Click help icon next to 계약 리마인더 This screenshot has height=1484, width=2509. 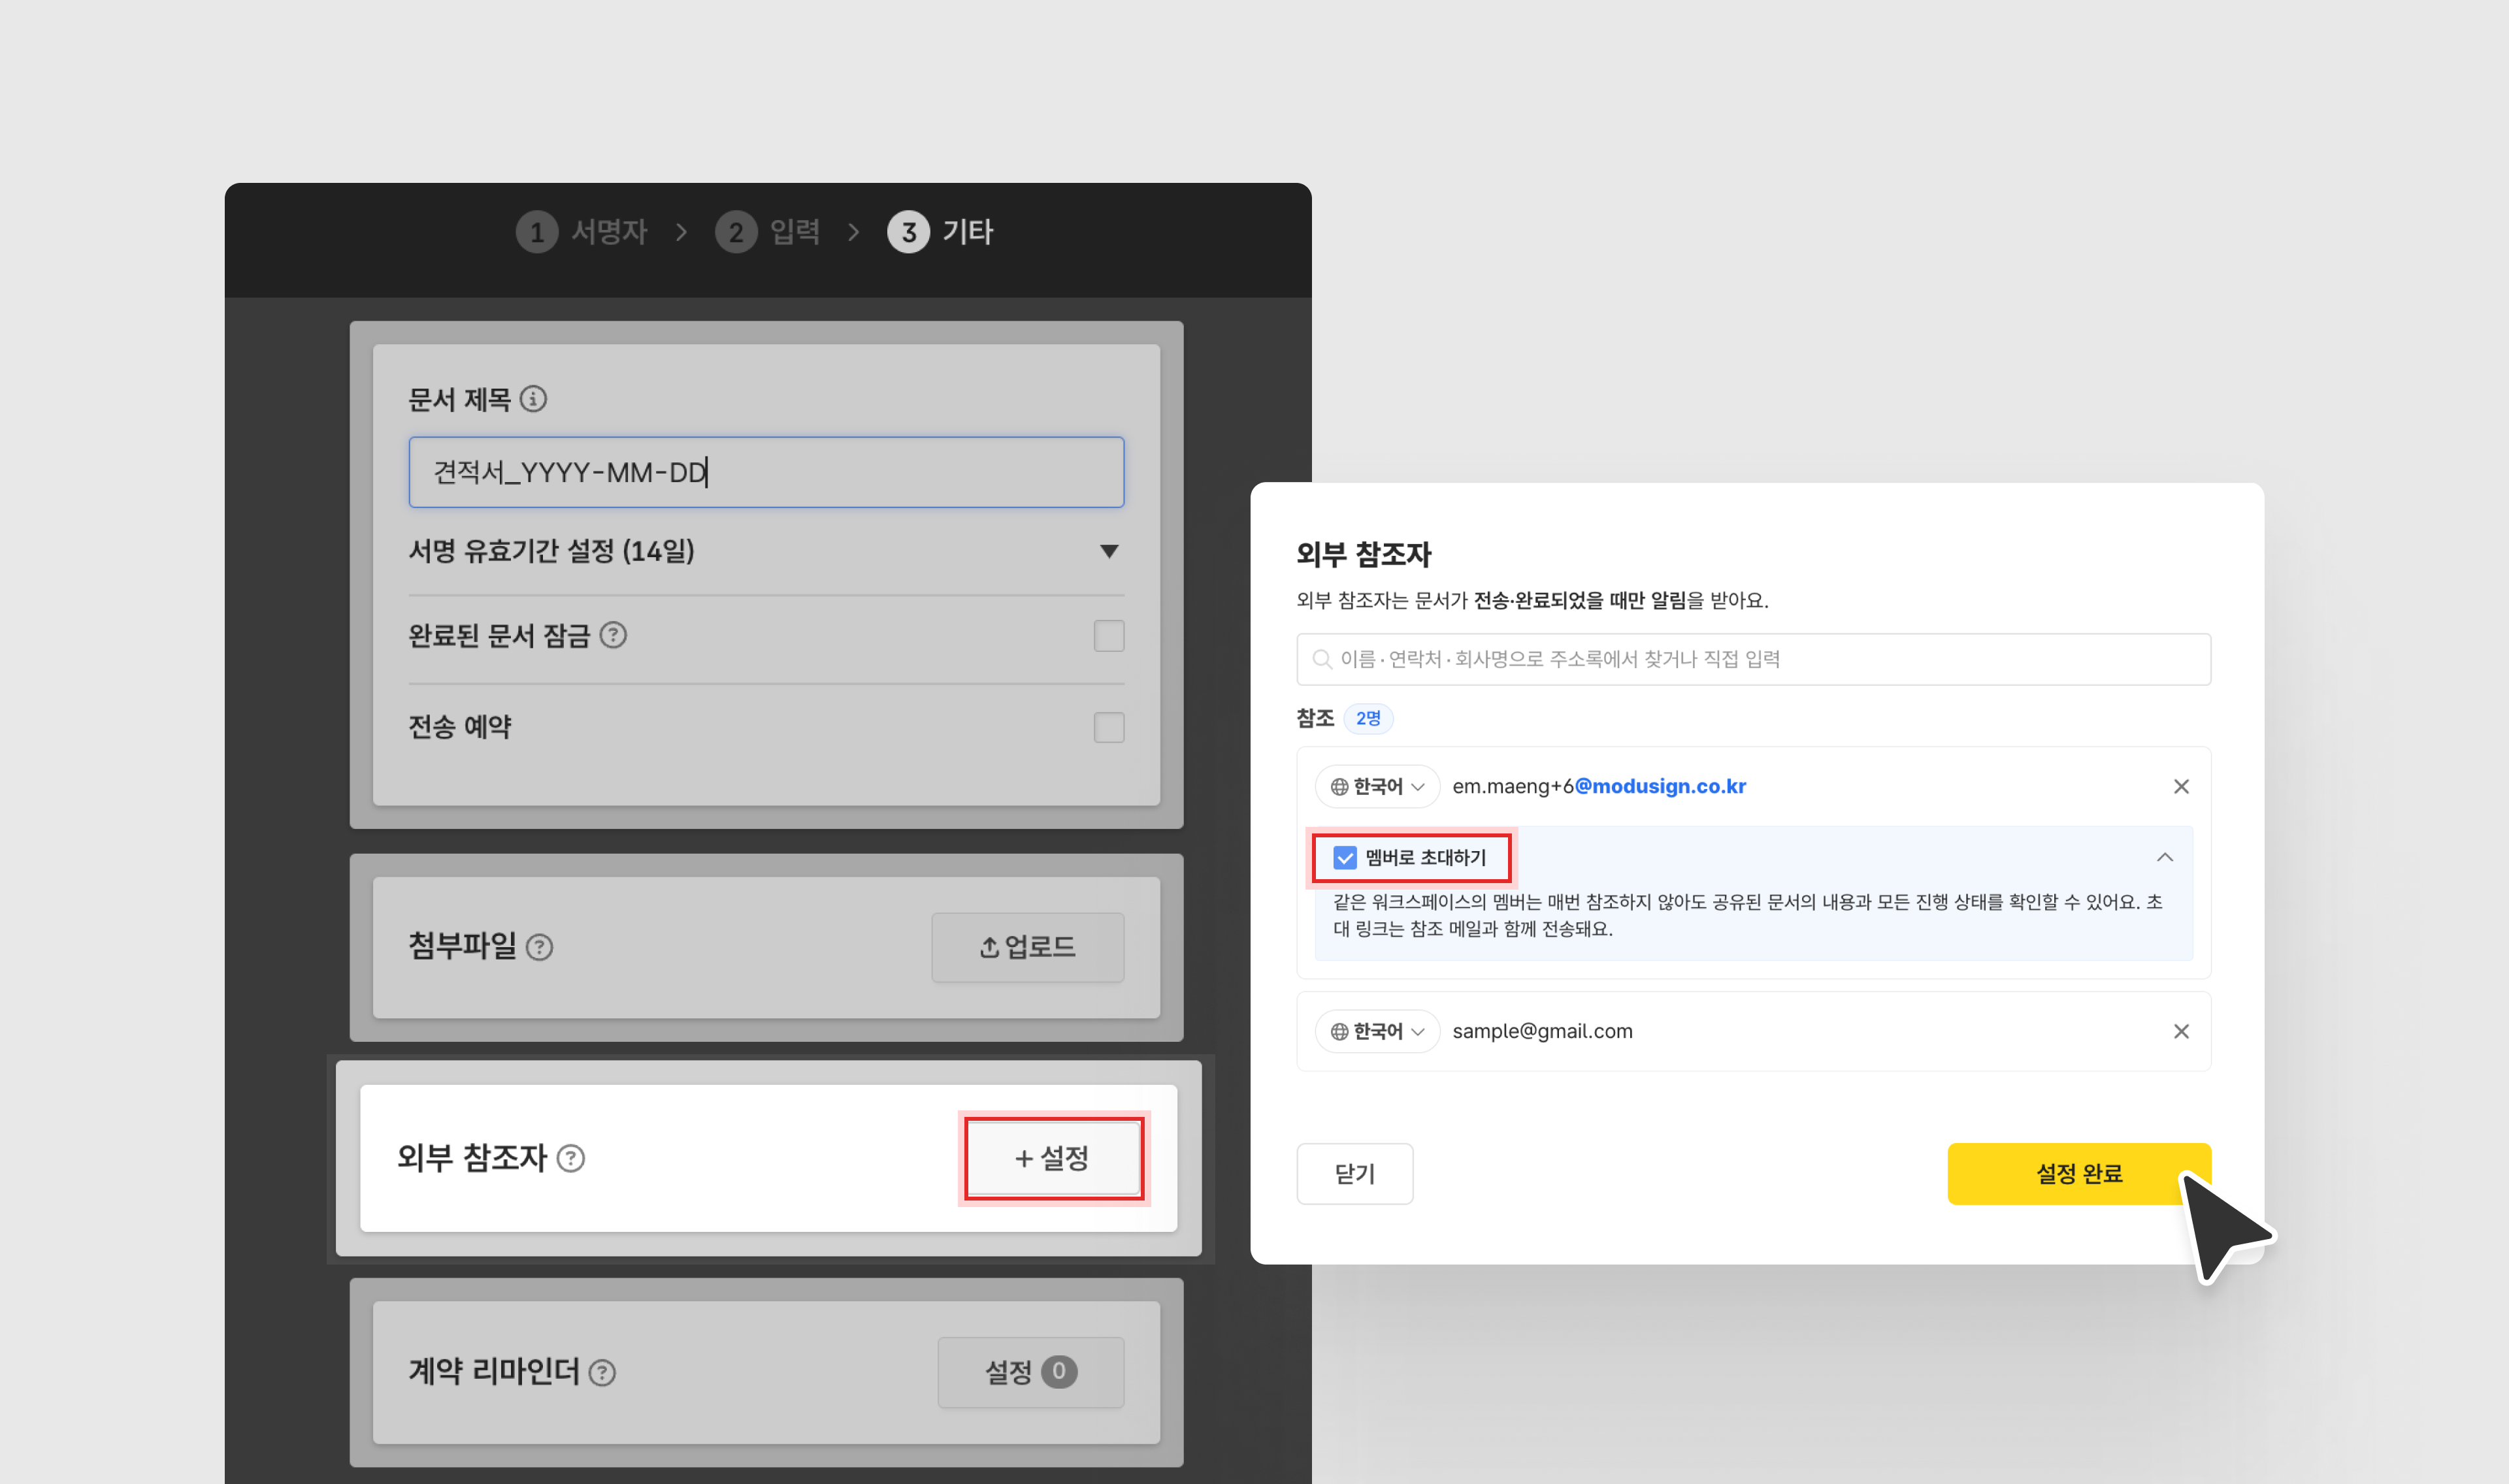[602, 1372]
